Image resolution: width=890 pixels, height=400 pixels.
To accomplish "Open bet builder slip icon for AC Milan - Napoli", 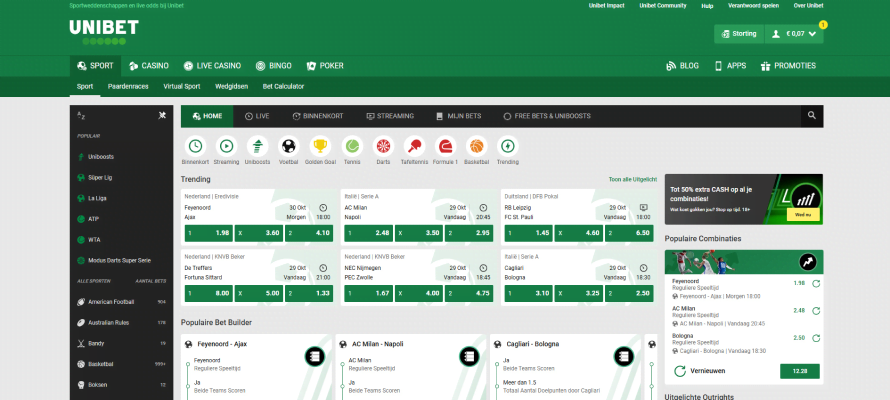I will pyautogui.click(x=469, y=356).
